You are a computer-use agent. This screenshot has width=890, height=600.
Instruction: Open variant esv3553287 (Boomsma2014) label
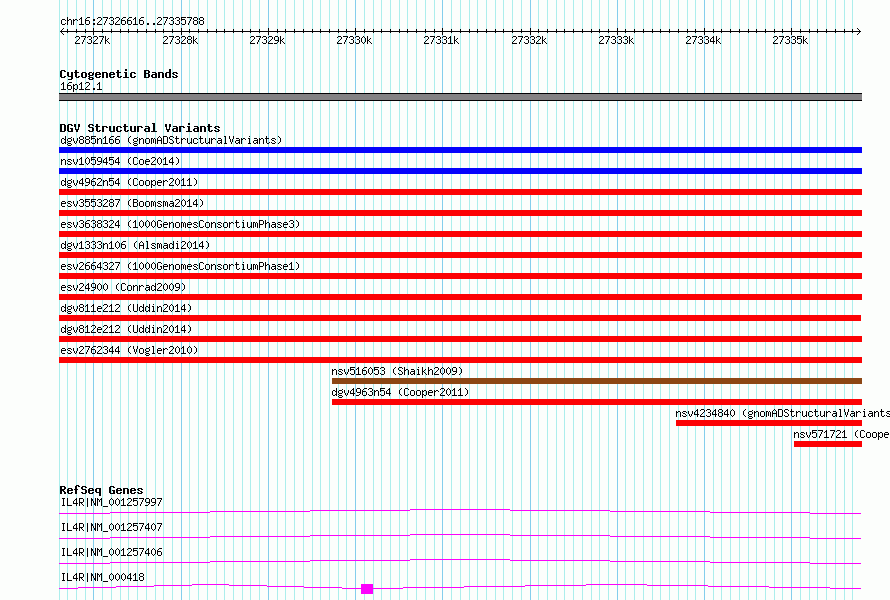pos(132,203)
